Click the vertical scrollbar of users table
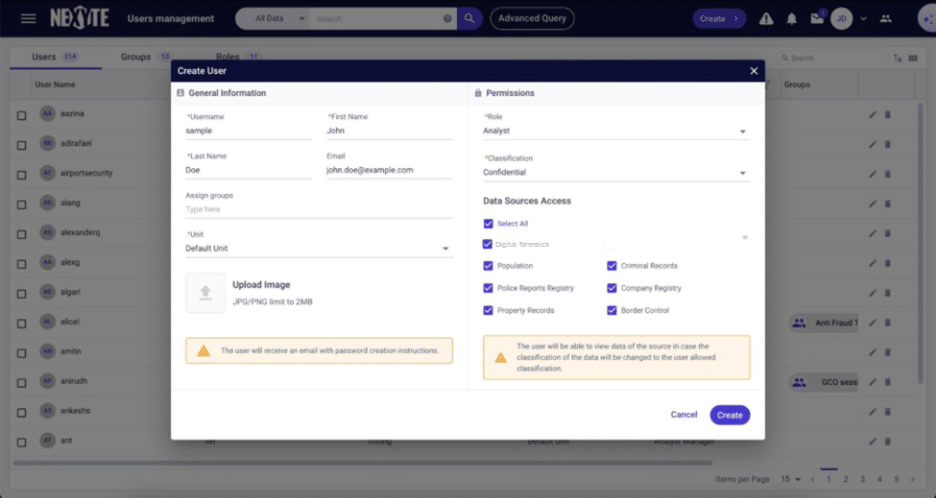 (920, 242)
